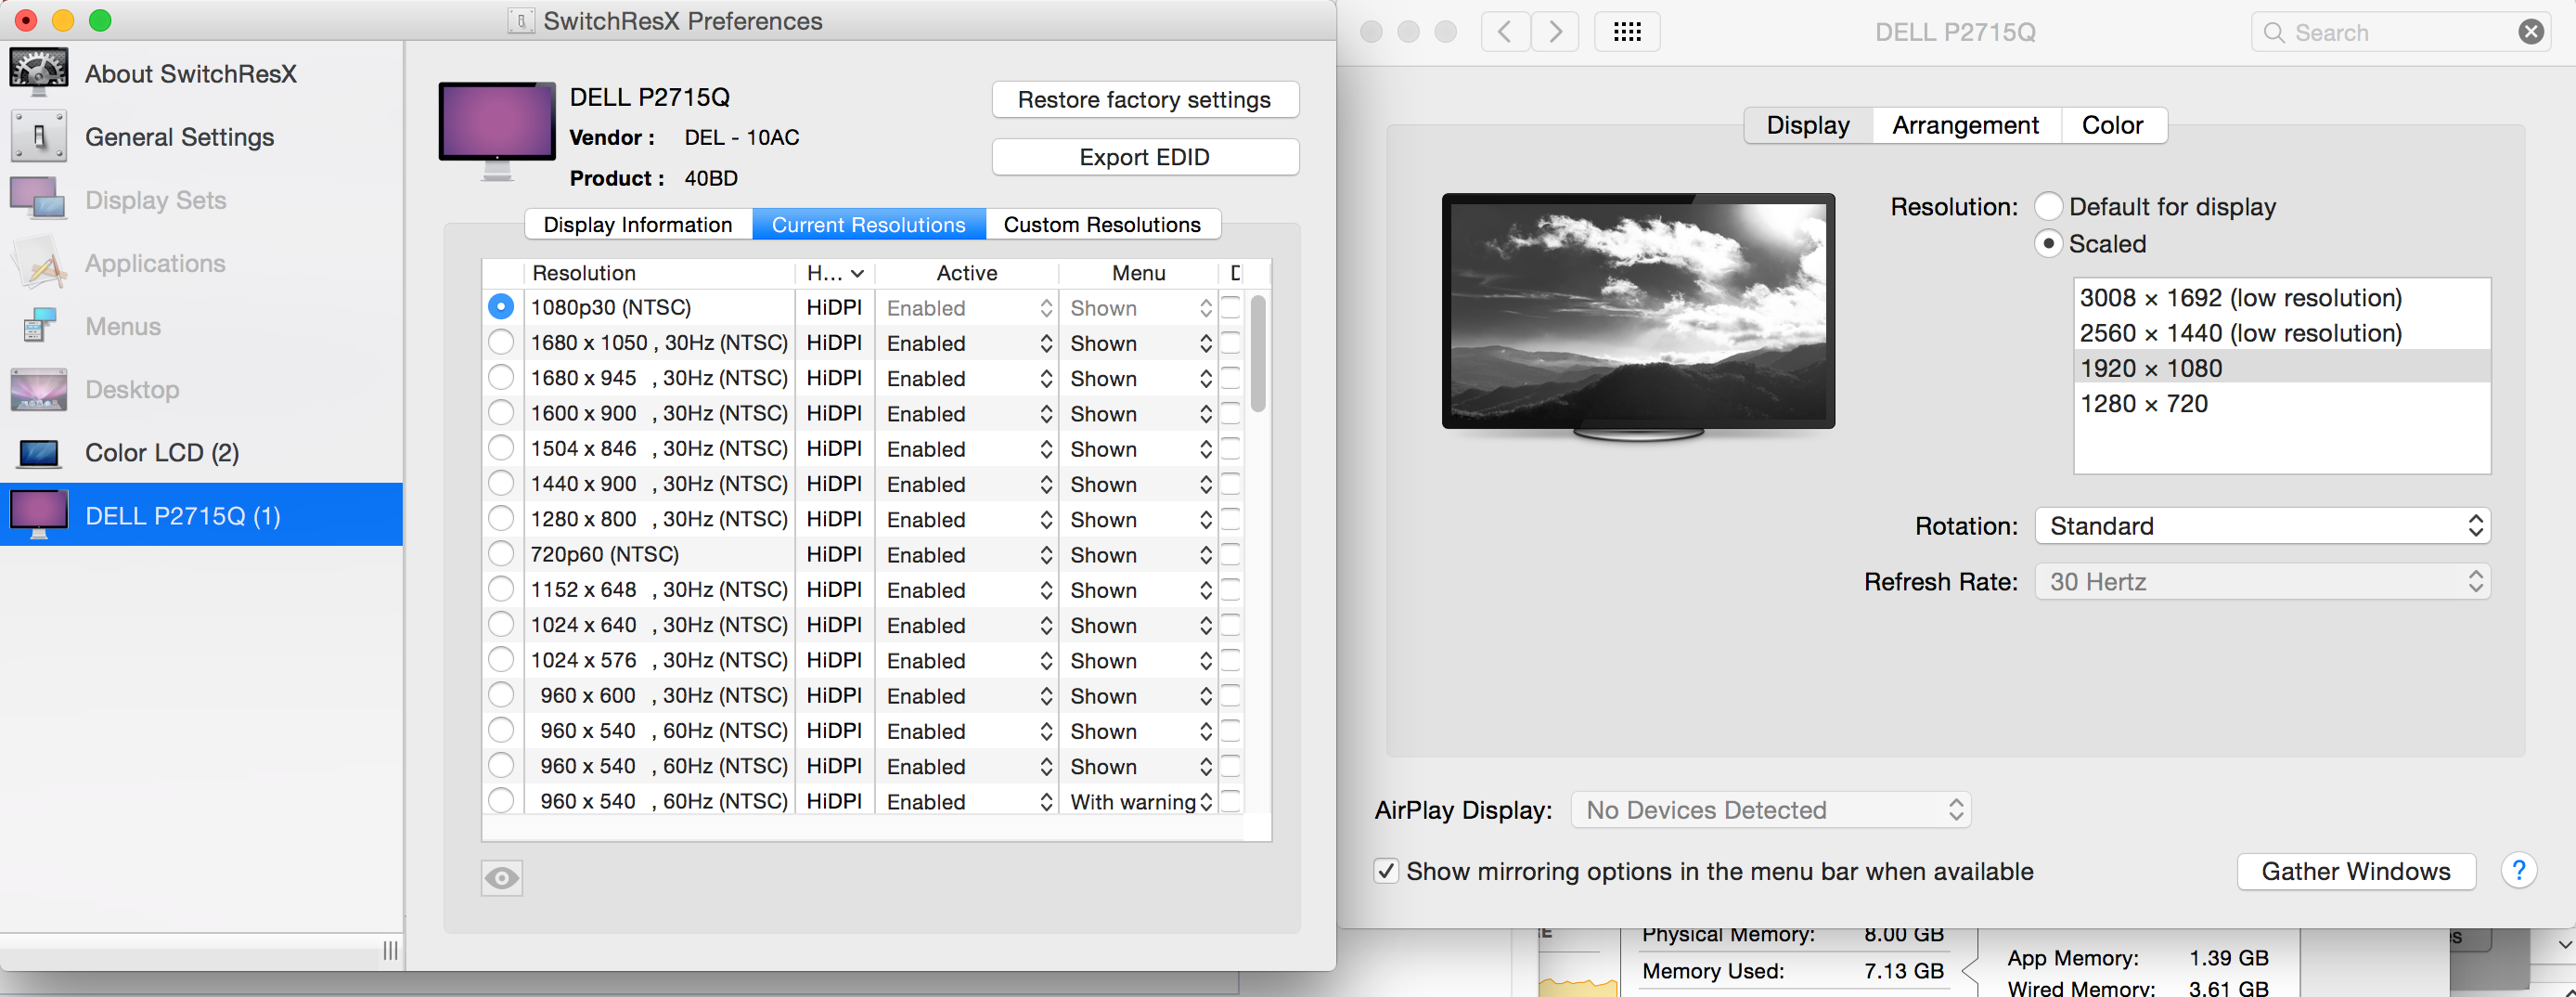Choose Scaled resolution radio button

pyautogui.click(x=2048, y=243)
